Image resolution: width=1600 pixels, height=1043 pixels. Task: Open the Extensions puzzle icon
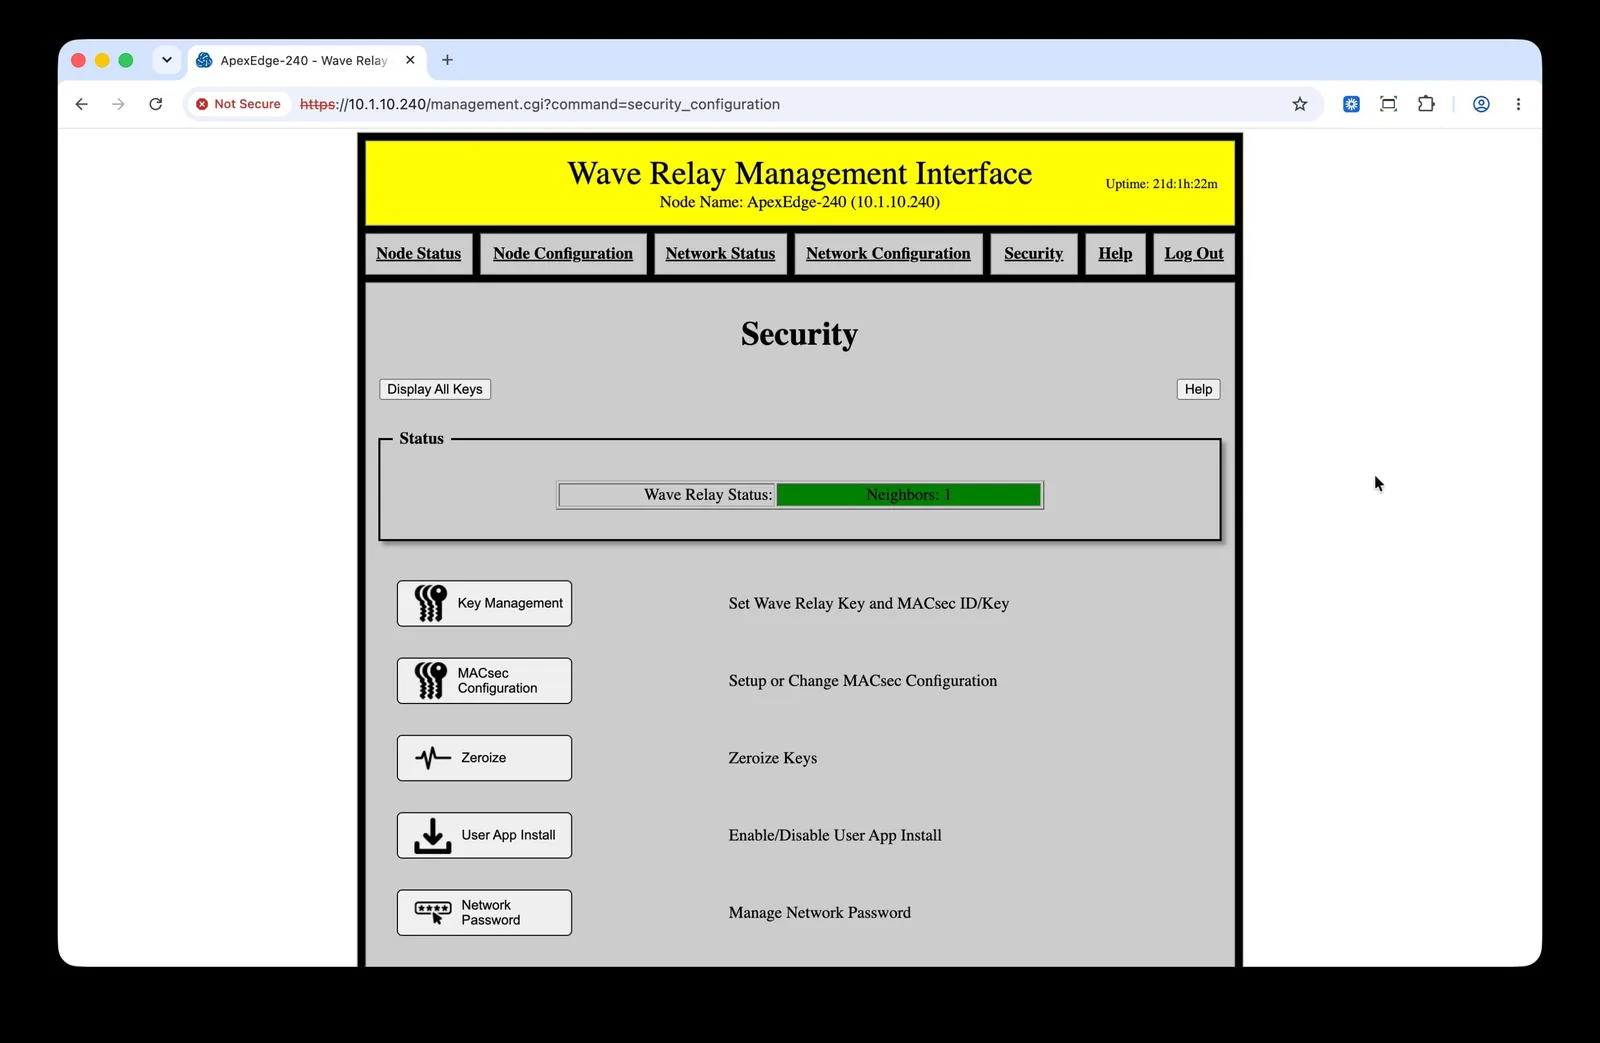point(1426,104)
